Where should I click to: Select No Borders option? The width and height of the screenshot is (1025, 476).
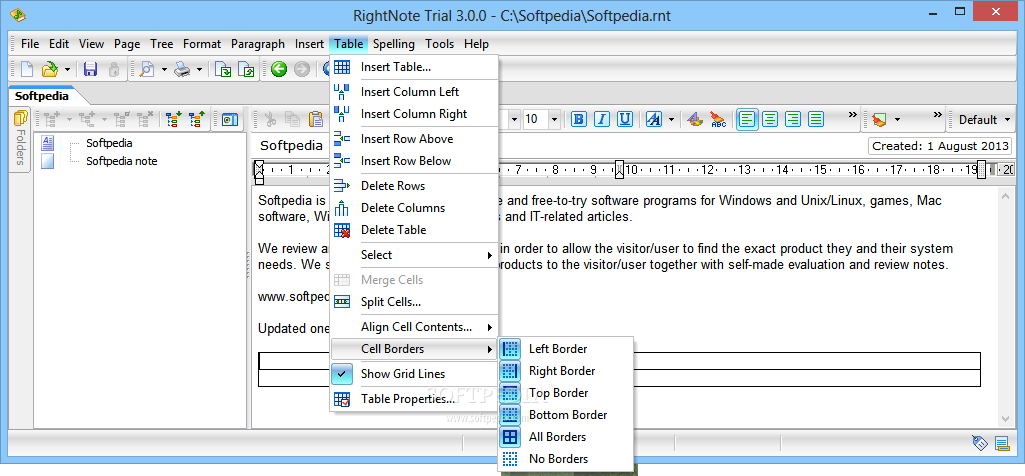click(566, 459)
